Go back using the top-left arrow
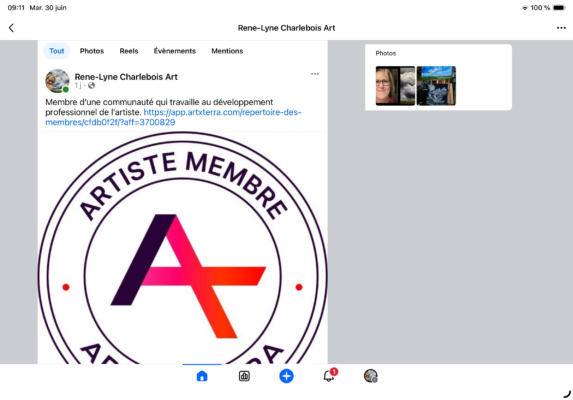Screen dimensions: 573x400 pos(11,28)
